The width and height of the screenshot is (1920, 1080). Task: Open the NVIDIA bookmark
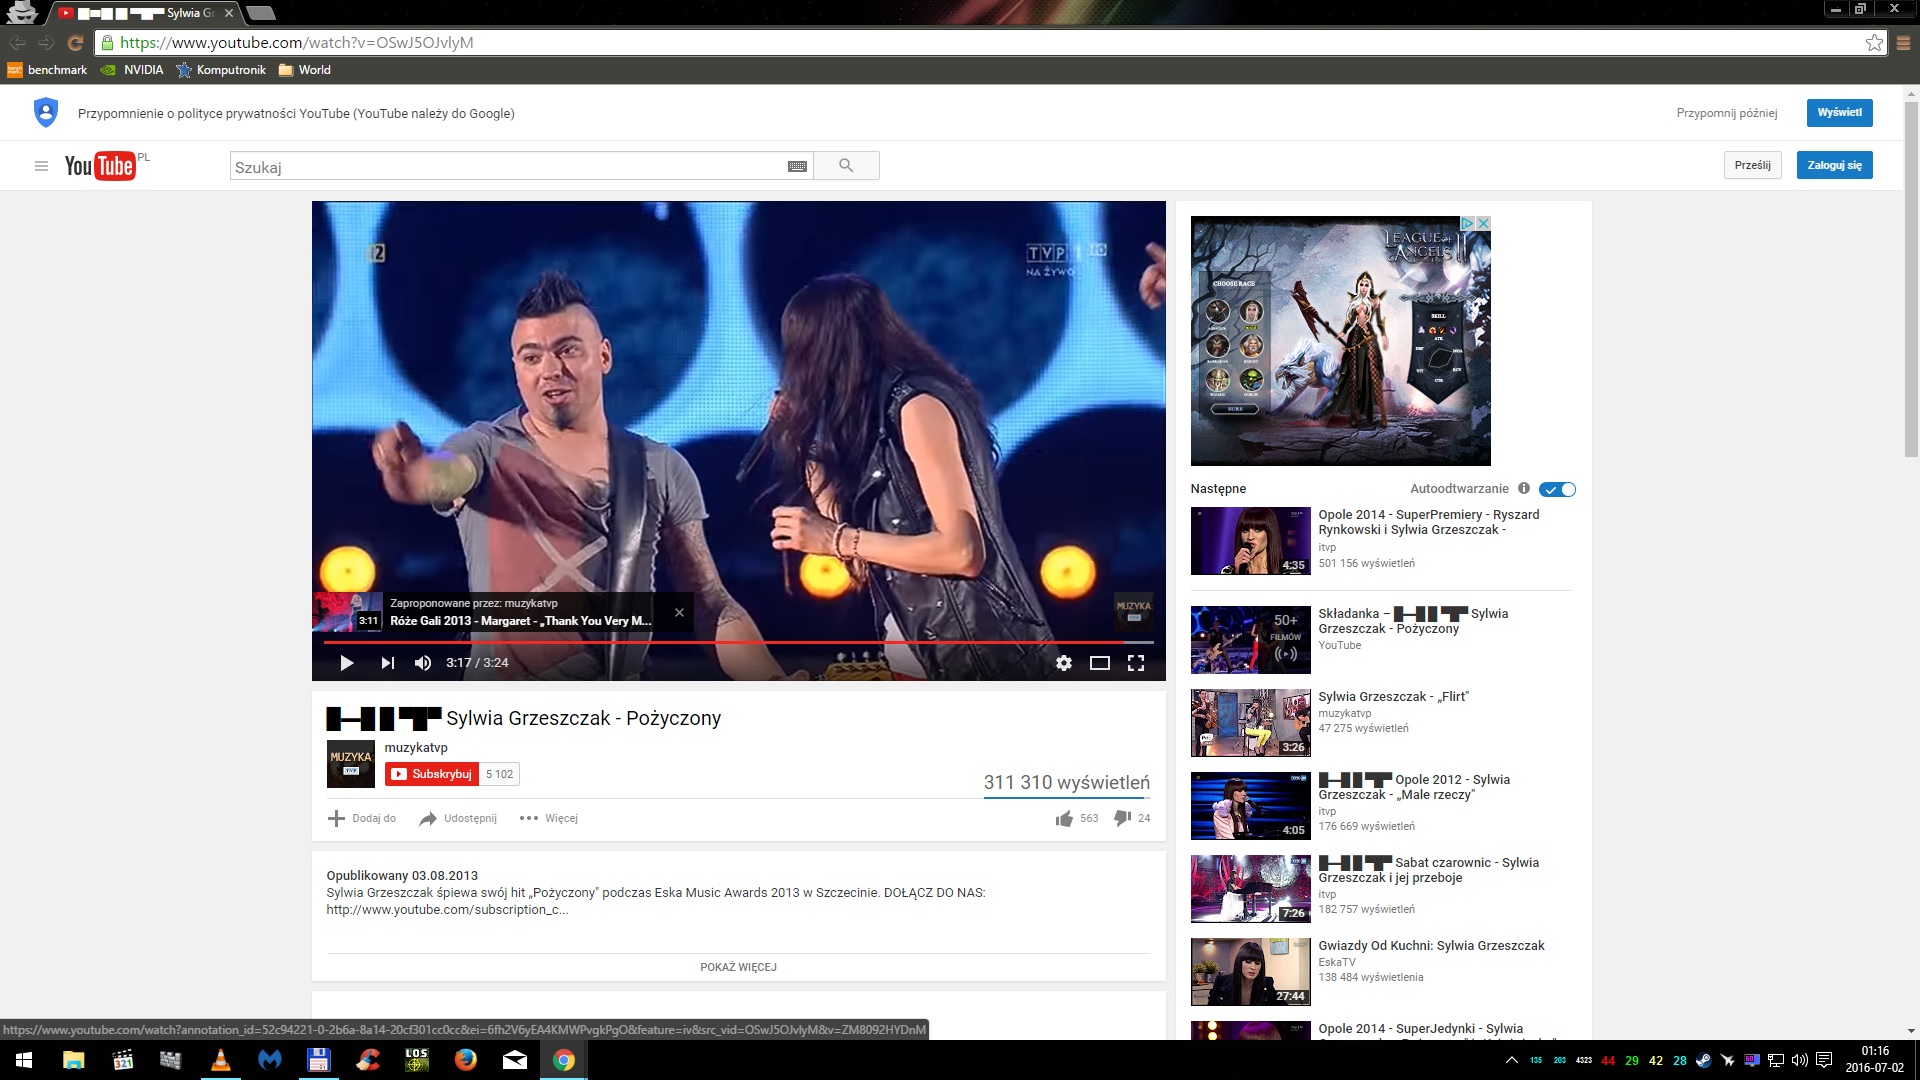click(132, 70)
